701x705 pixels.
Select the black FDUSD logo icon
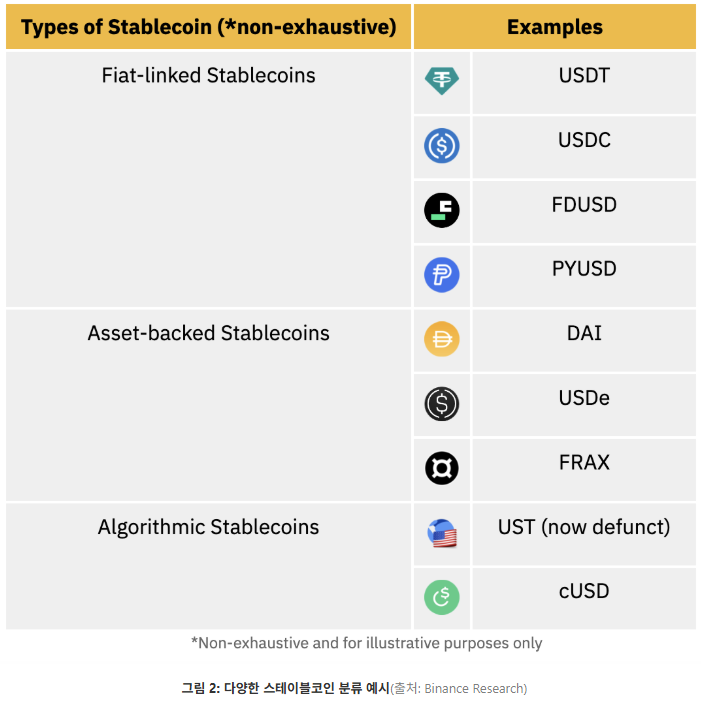[x=442, y=210]
